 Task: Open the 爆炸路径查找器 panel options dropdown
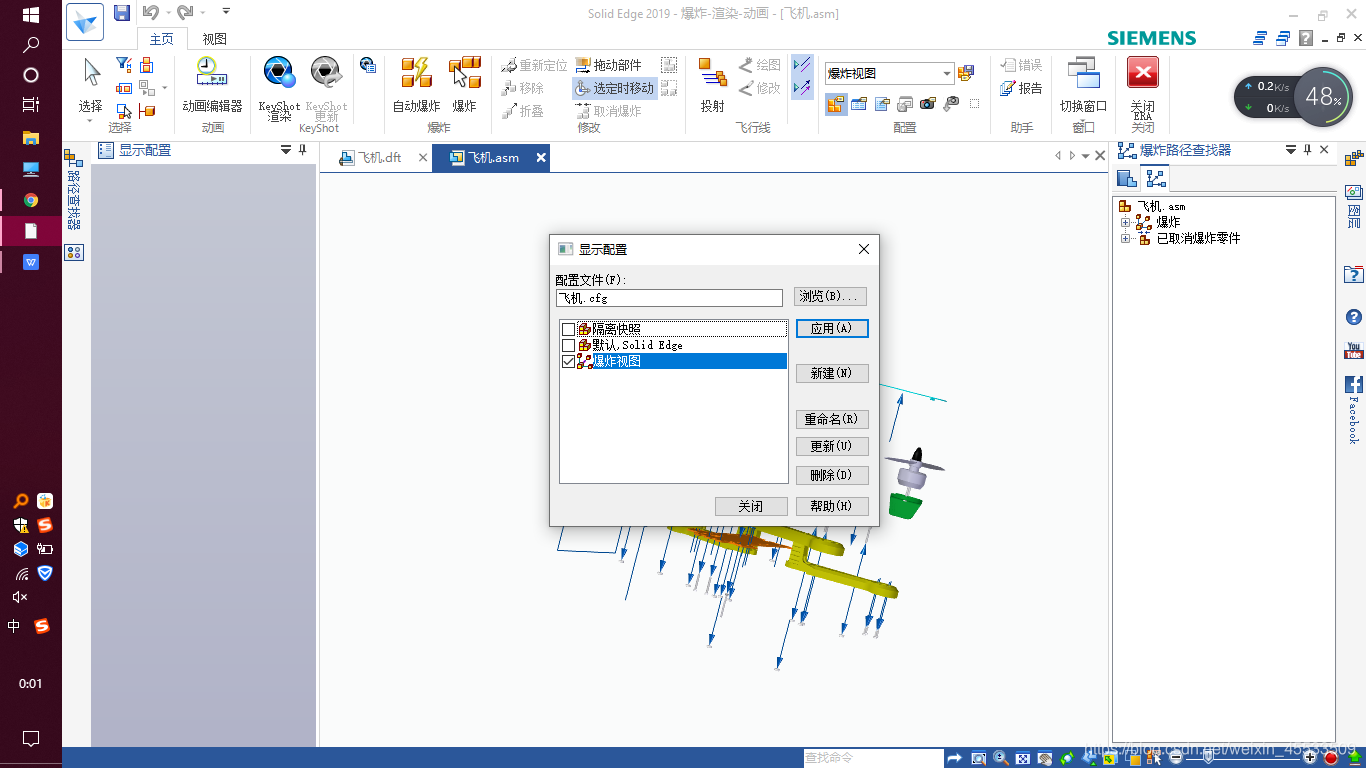click(1291, 150)
